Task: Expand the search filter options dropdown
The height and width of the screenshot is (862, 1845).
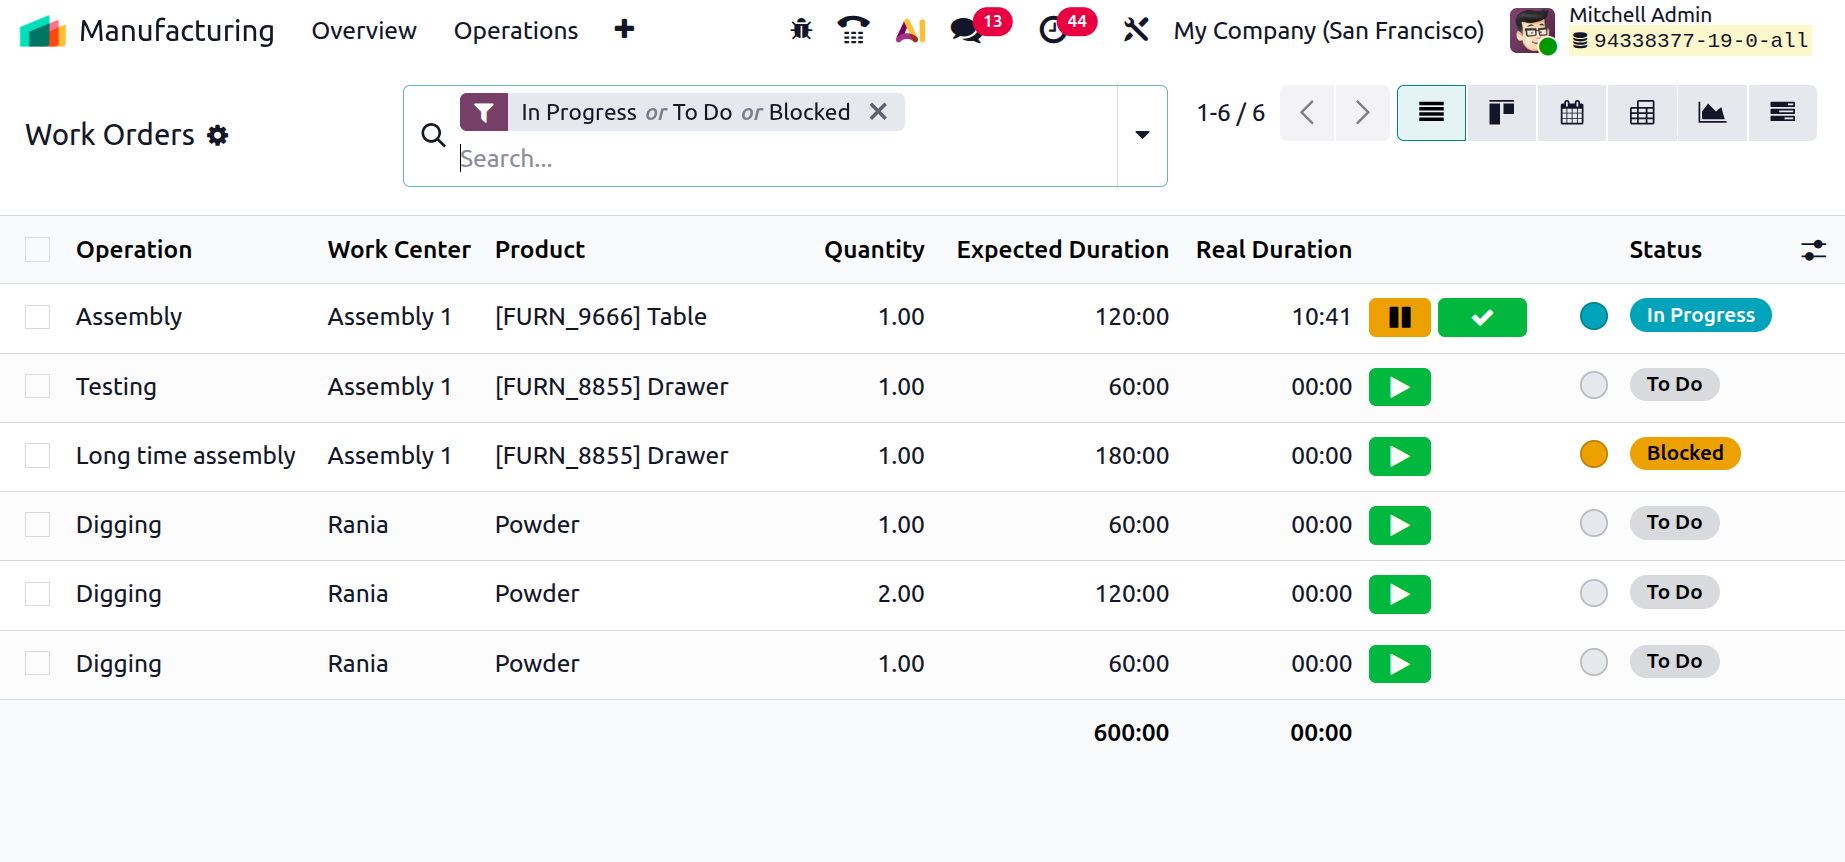Action: pyautogui.click(x=1142, y=135)
